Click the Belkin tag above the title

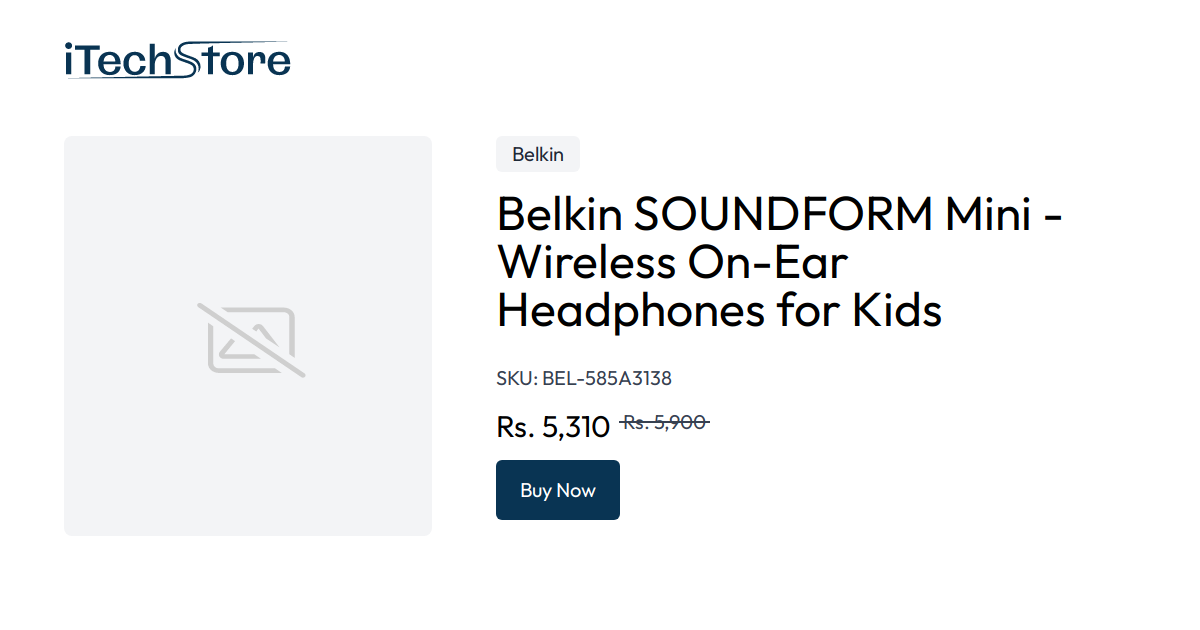point(537,154)
